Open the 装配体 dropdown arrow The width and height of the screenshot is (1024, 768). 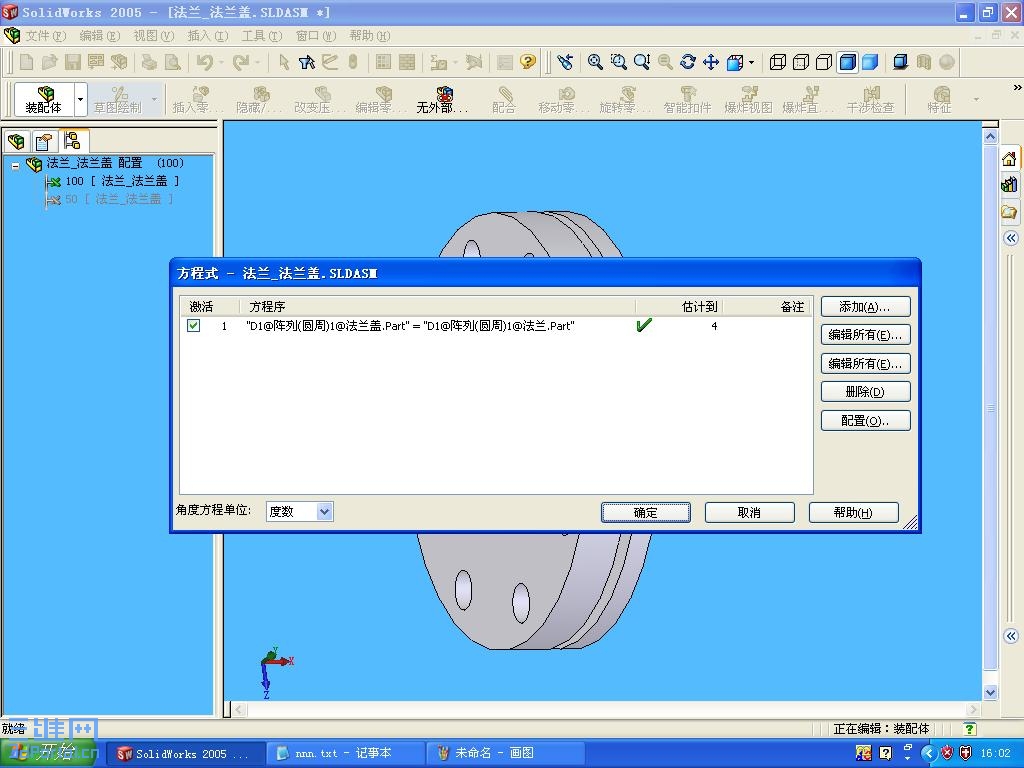[80, 99]
